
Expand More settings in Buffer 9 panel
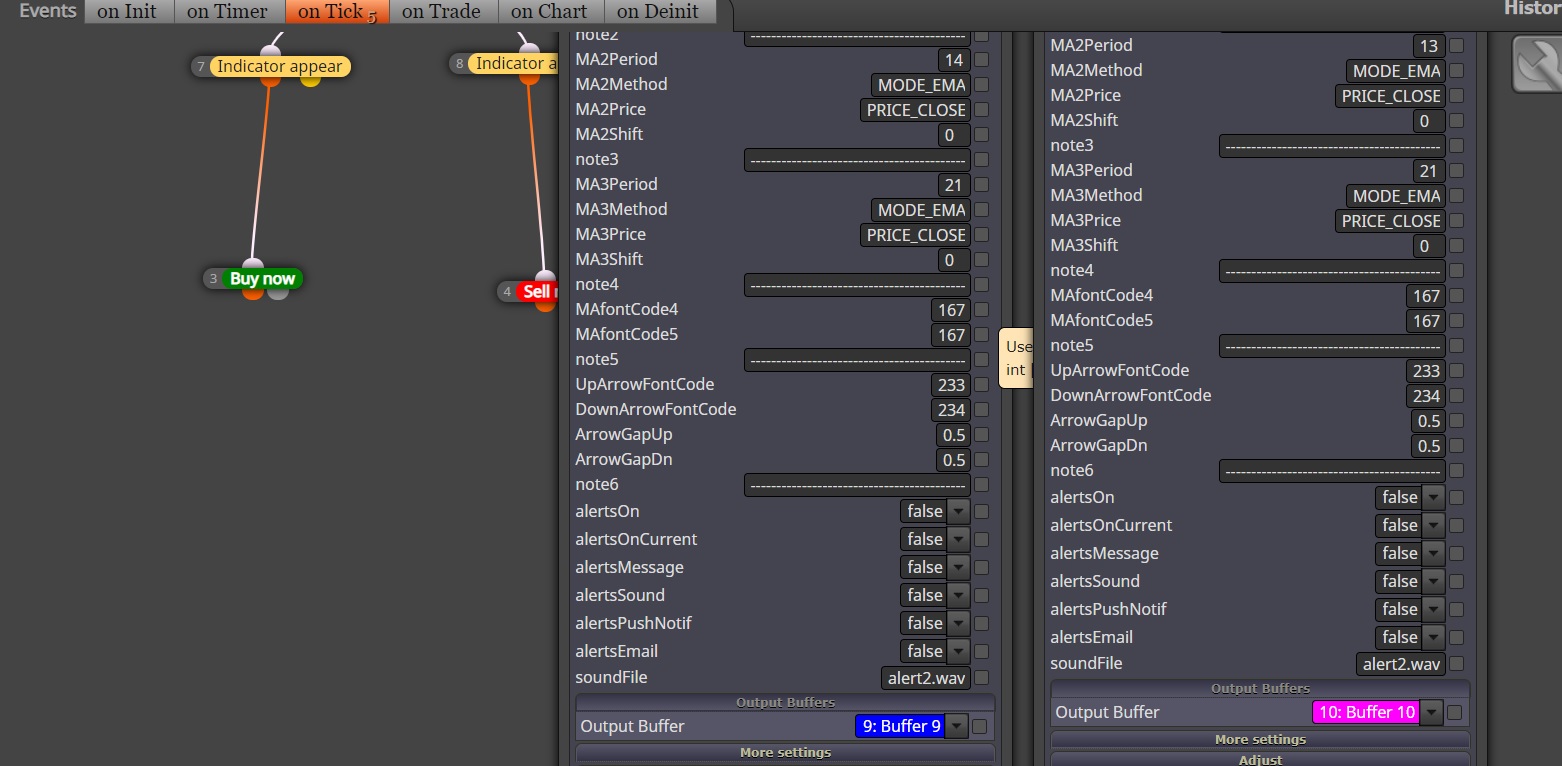(785, 752)
